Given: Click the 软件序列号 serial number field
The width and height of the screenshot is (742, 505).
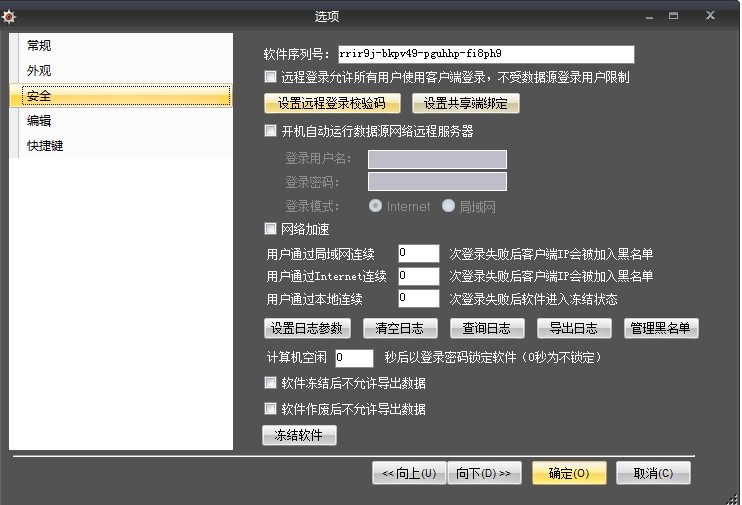Looking at the screenshot, I should 486,54.
